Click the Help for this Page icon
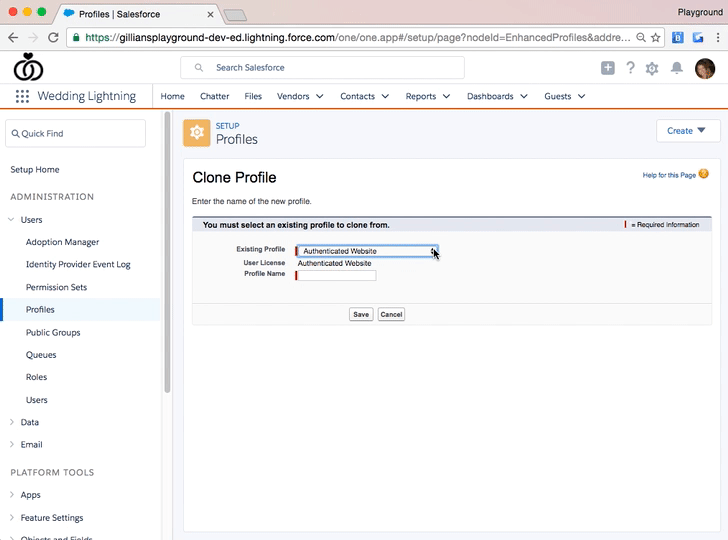This screenshot has height=540, width=728. pos(703,174)
